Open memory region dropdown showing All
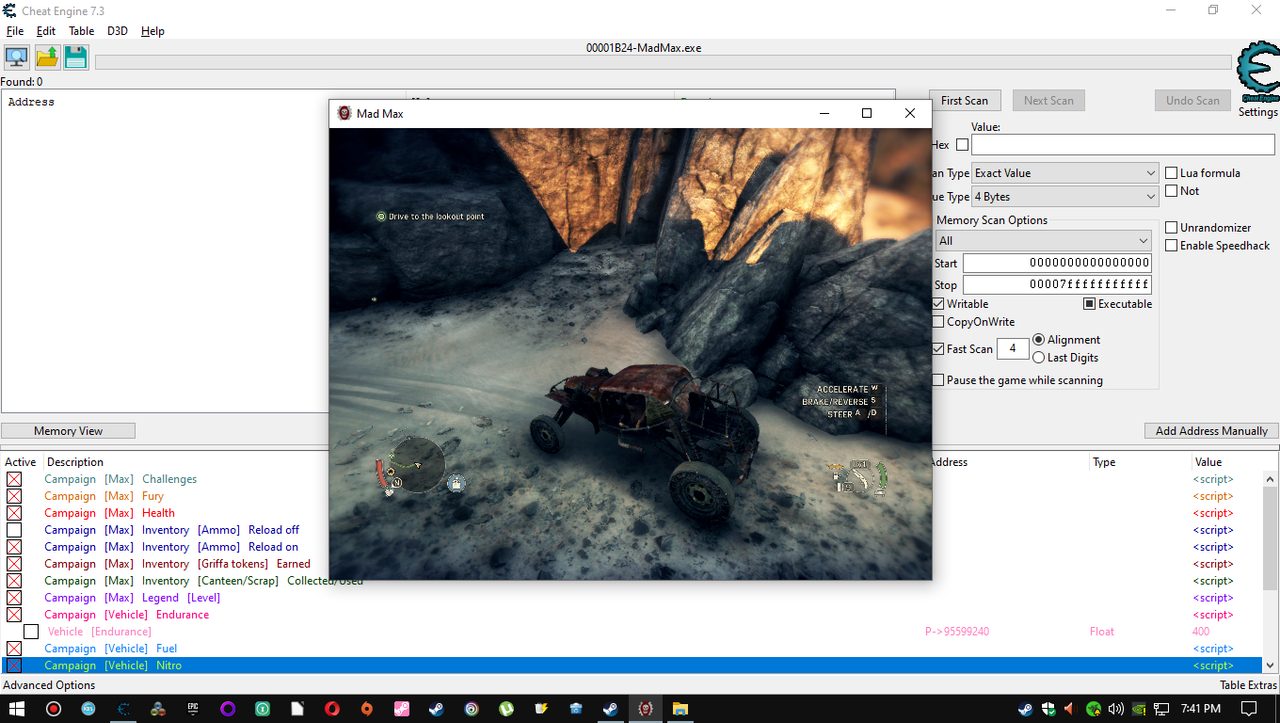Viewport: 1280px width, 723px height. tap(1044, 241)
